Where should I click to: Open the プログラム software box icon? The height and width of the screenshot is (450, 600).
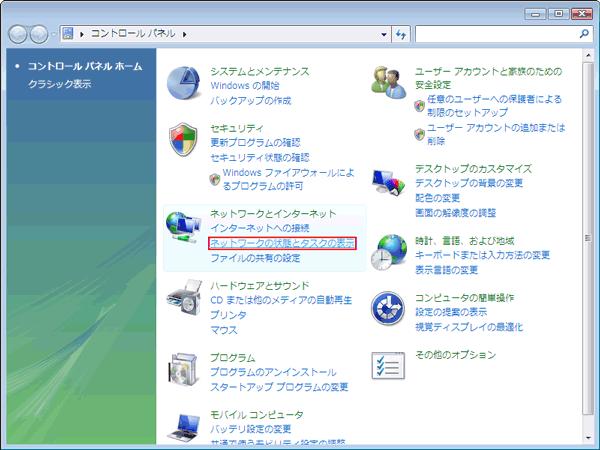pyautogui.click(x=184, y=370)
